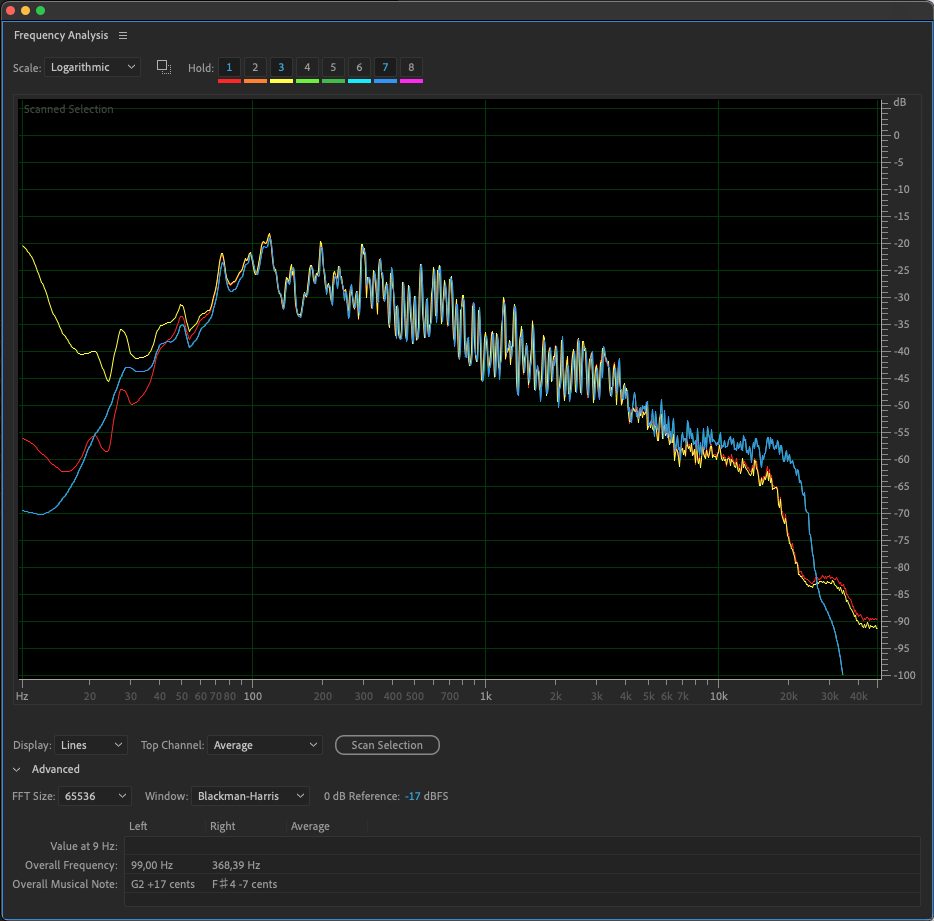Open the Top Channel Average dropdown
The image size is (934, 921).
pos(264,745)
